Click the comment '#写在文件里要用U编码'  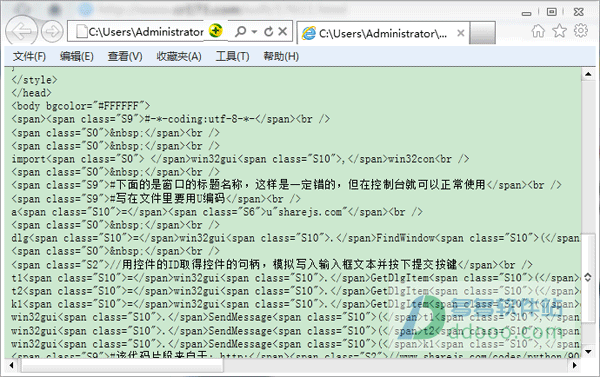[x=168, y=198]
